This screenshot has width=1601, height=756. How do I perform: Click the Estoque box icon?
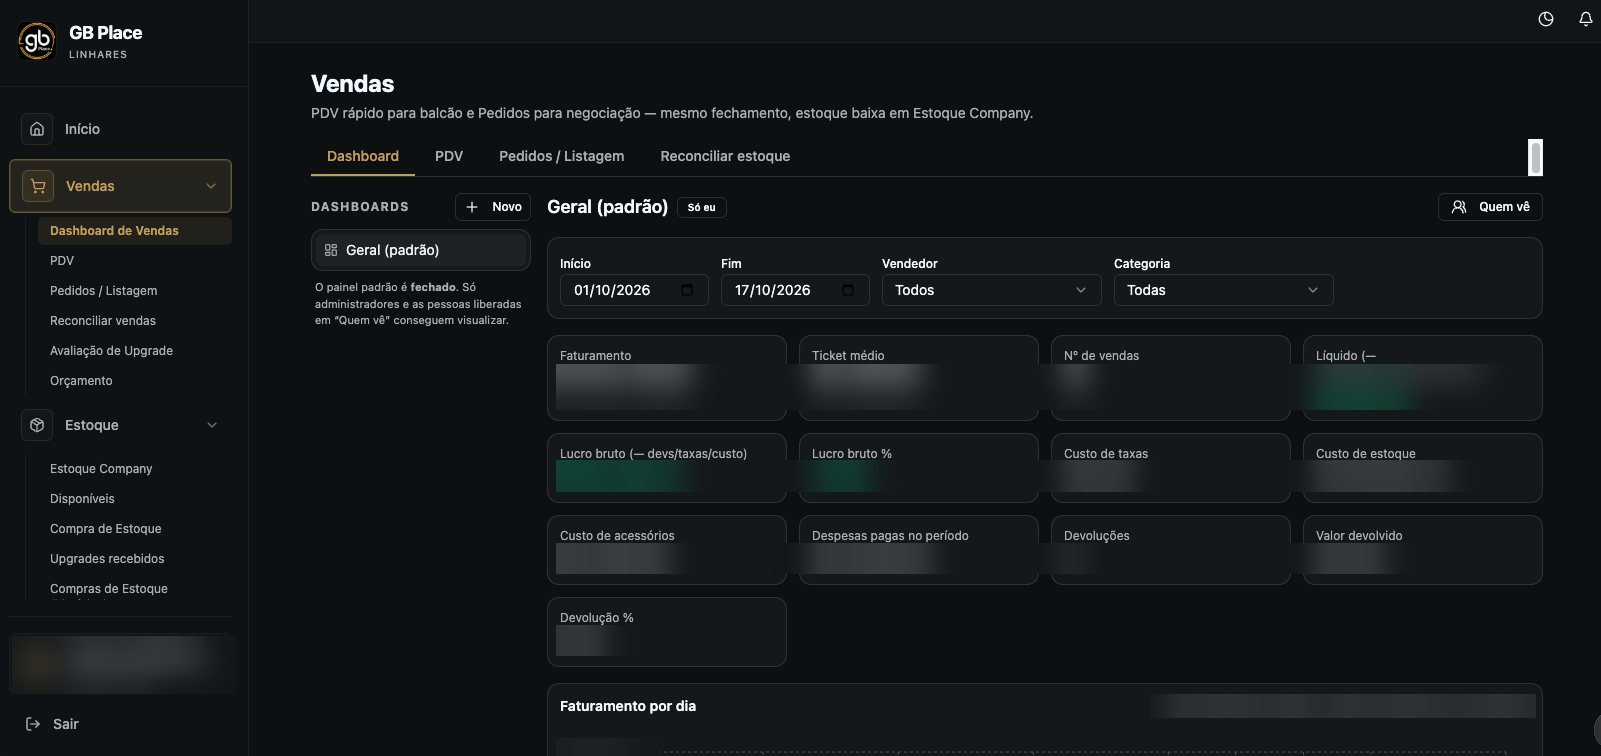(37, 425)
